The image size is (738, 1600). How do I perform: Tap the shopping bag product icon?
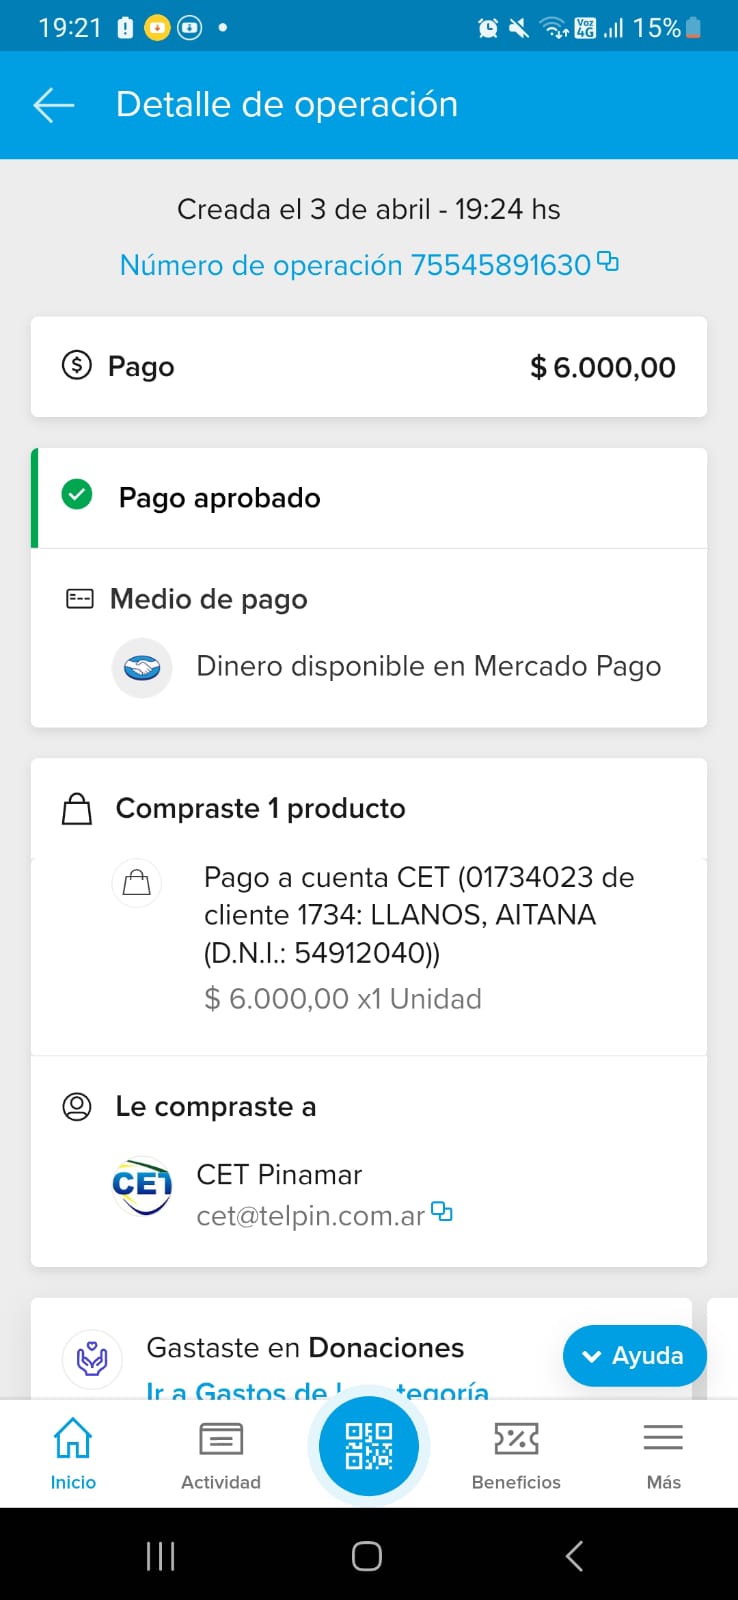(x=136, y=883)
